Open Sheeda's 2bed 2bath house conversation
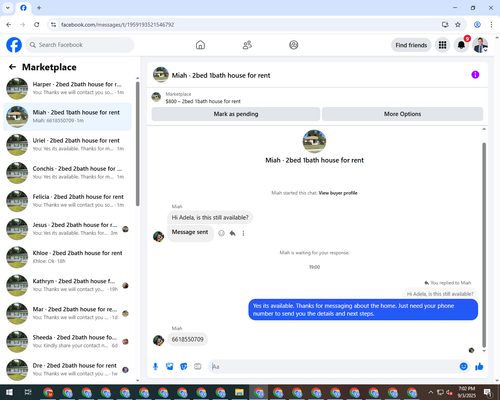Viewport: 500px width, 400px height. (67, 341)
